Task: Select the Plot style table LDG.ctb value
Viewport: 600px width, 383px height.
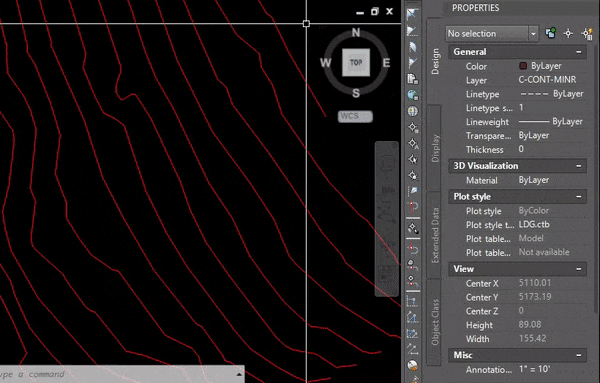Action: [534, 224]
